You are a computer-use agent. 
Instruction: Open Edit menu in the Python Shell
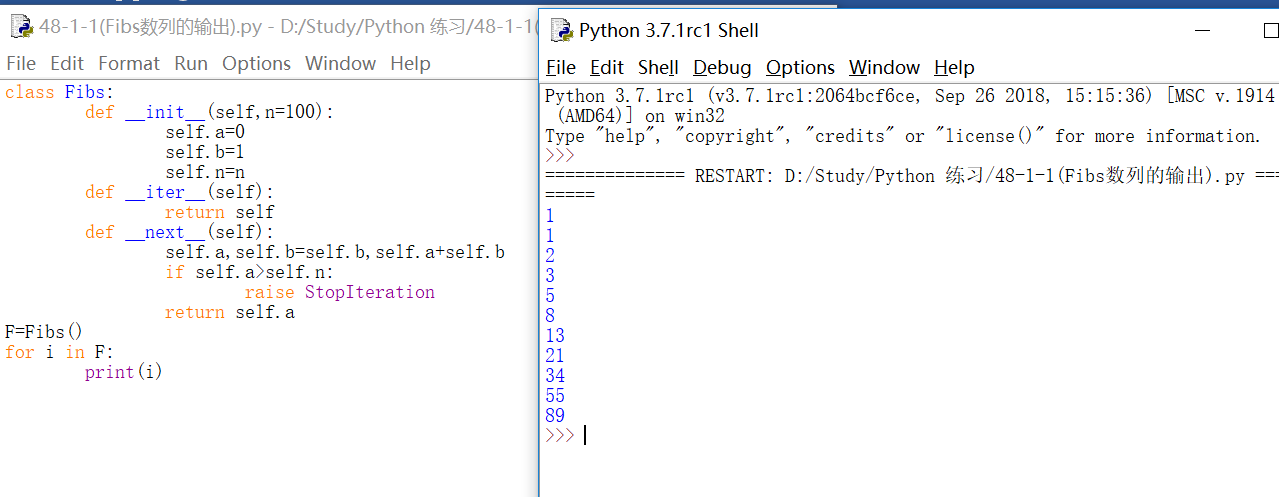(607, 67)
